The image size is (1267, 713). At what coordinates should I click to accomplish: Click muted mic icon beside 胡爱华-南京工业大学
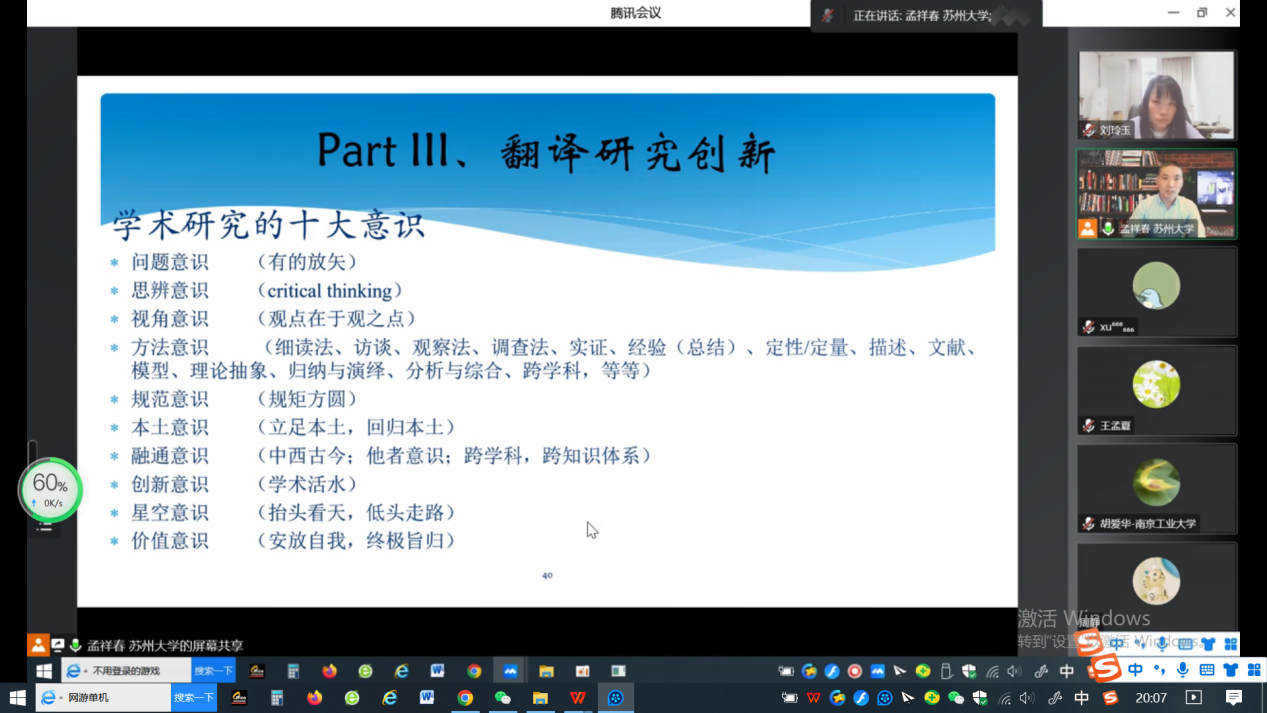tap(1089, 523)
